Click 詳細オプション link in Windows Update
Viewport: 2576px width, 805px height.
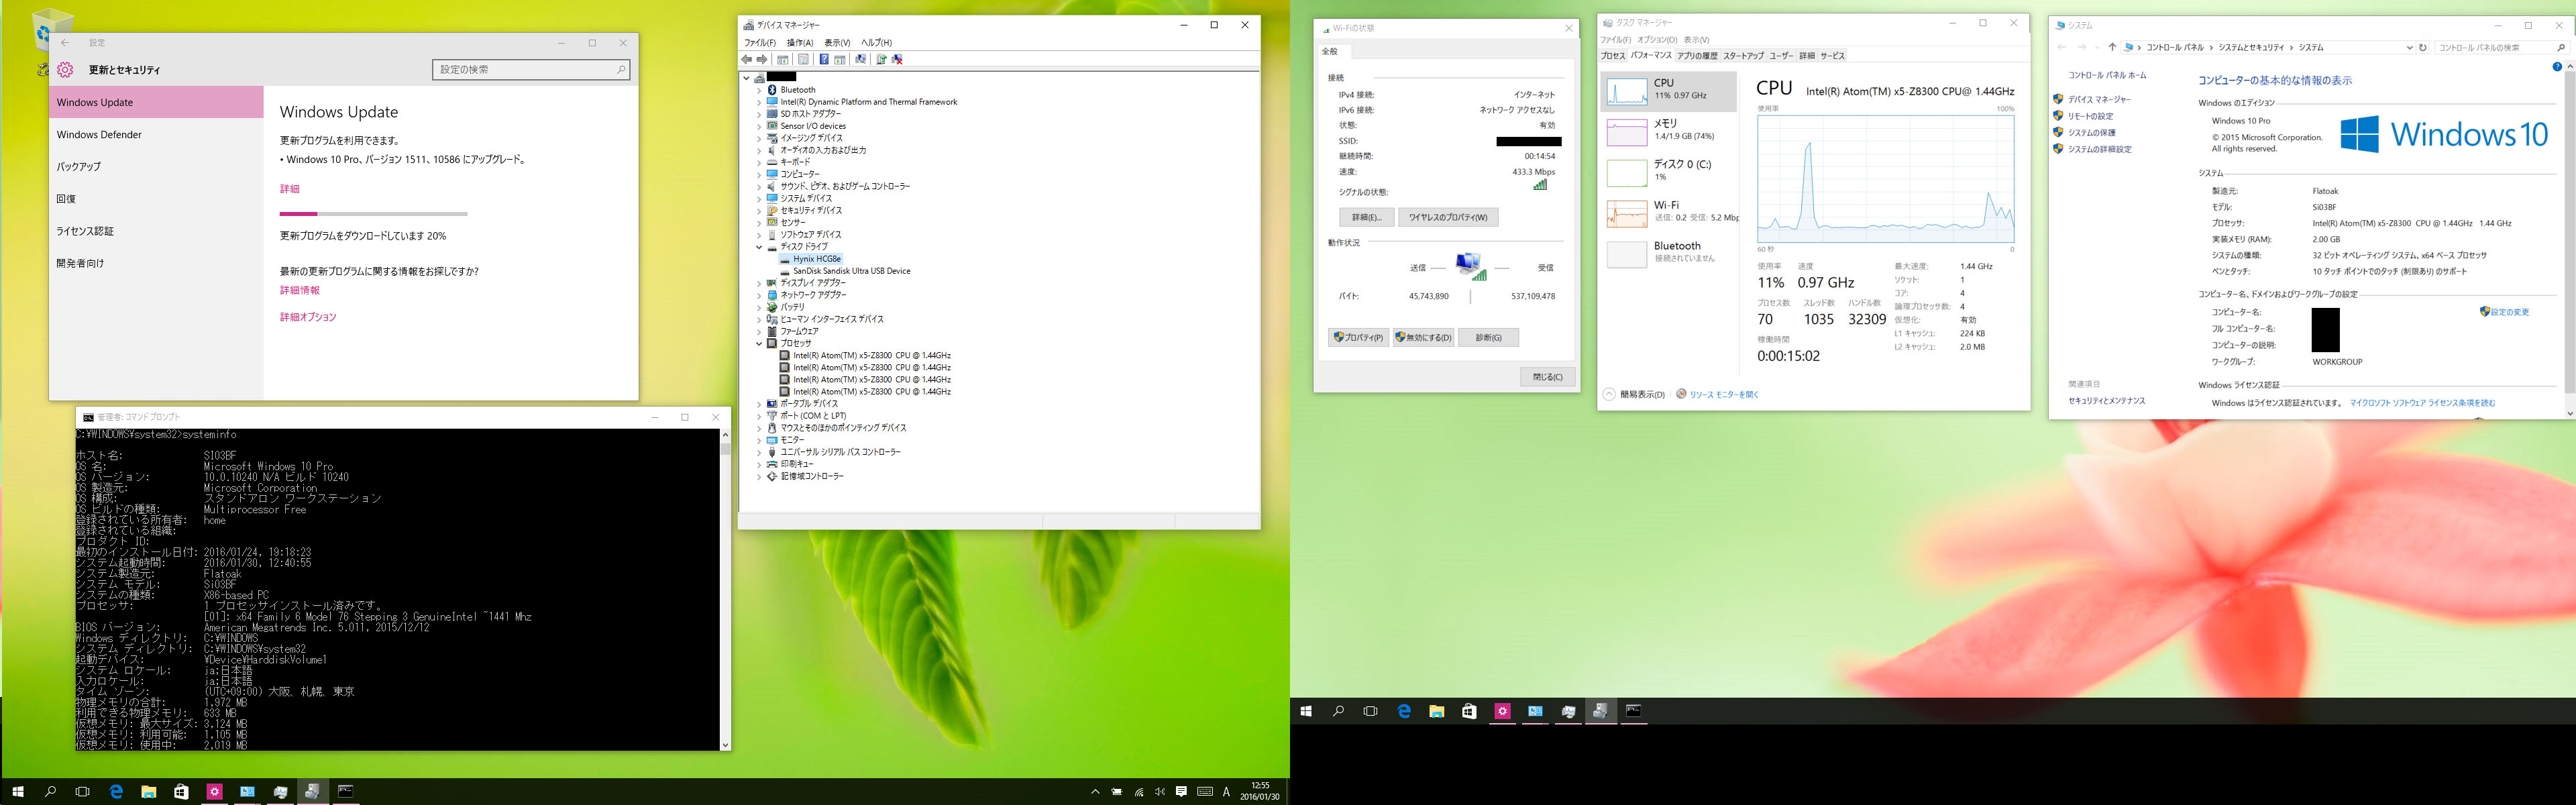click(x=308, y=317)
